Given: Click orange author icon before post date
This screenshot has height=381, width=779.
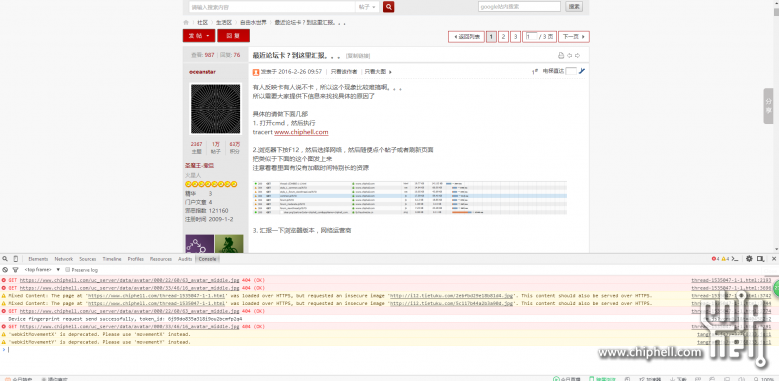Looking at the screenshot, I should 256,72.
